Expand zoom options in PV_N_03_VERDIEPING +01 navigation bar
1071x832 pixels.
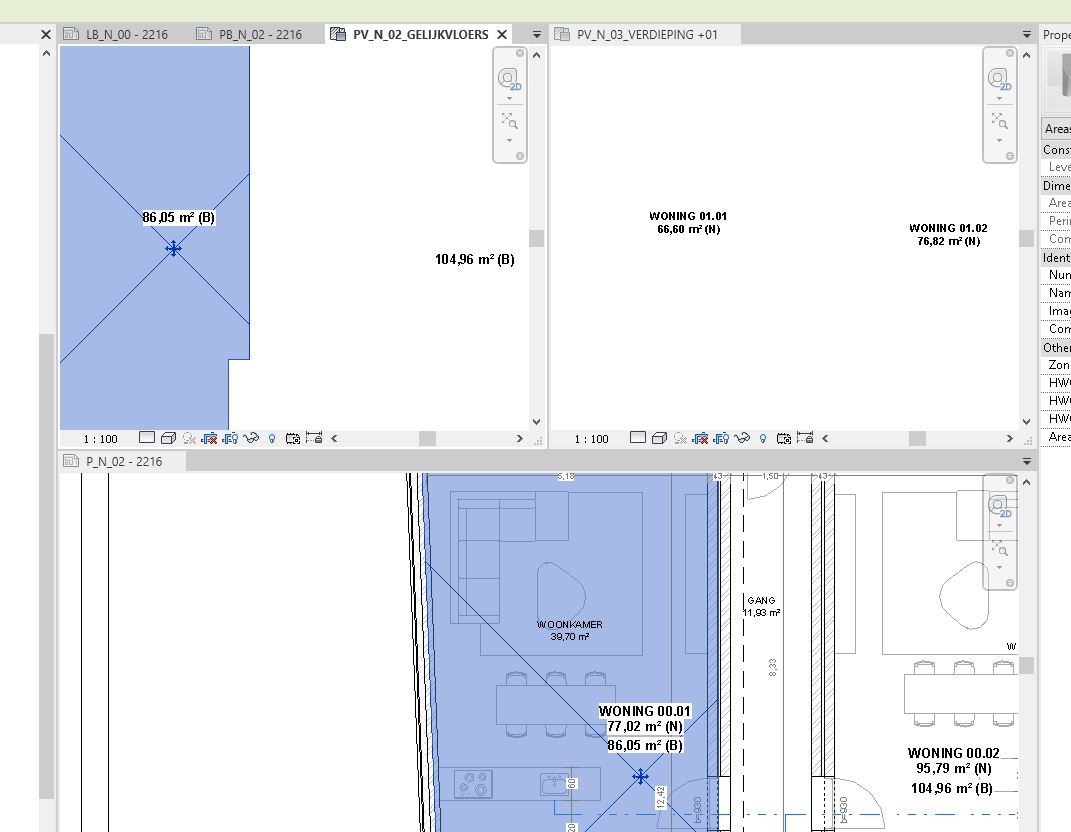click(x=999, y=140)
